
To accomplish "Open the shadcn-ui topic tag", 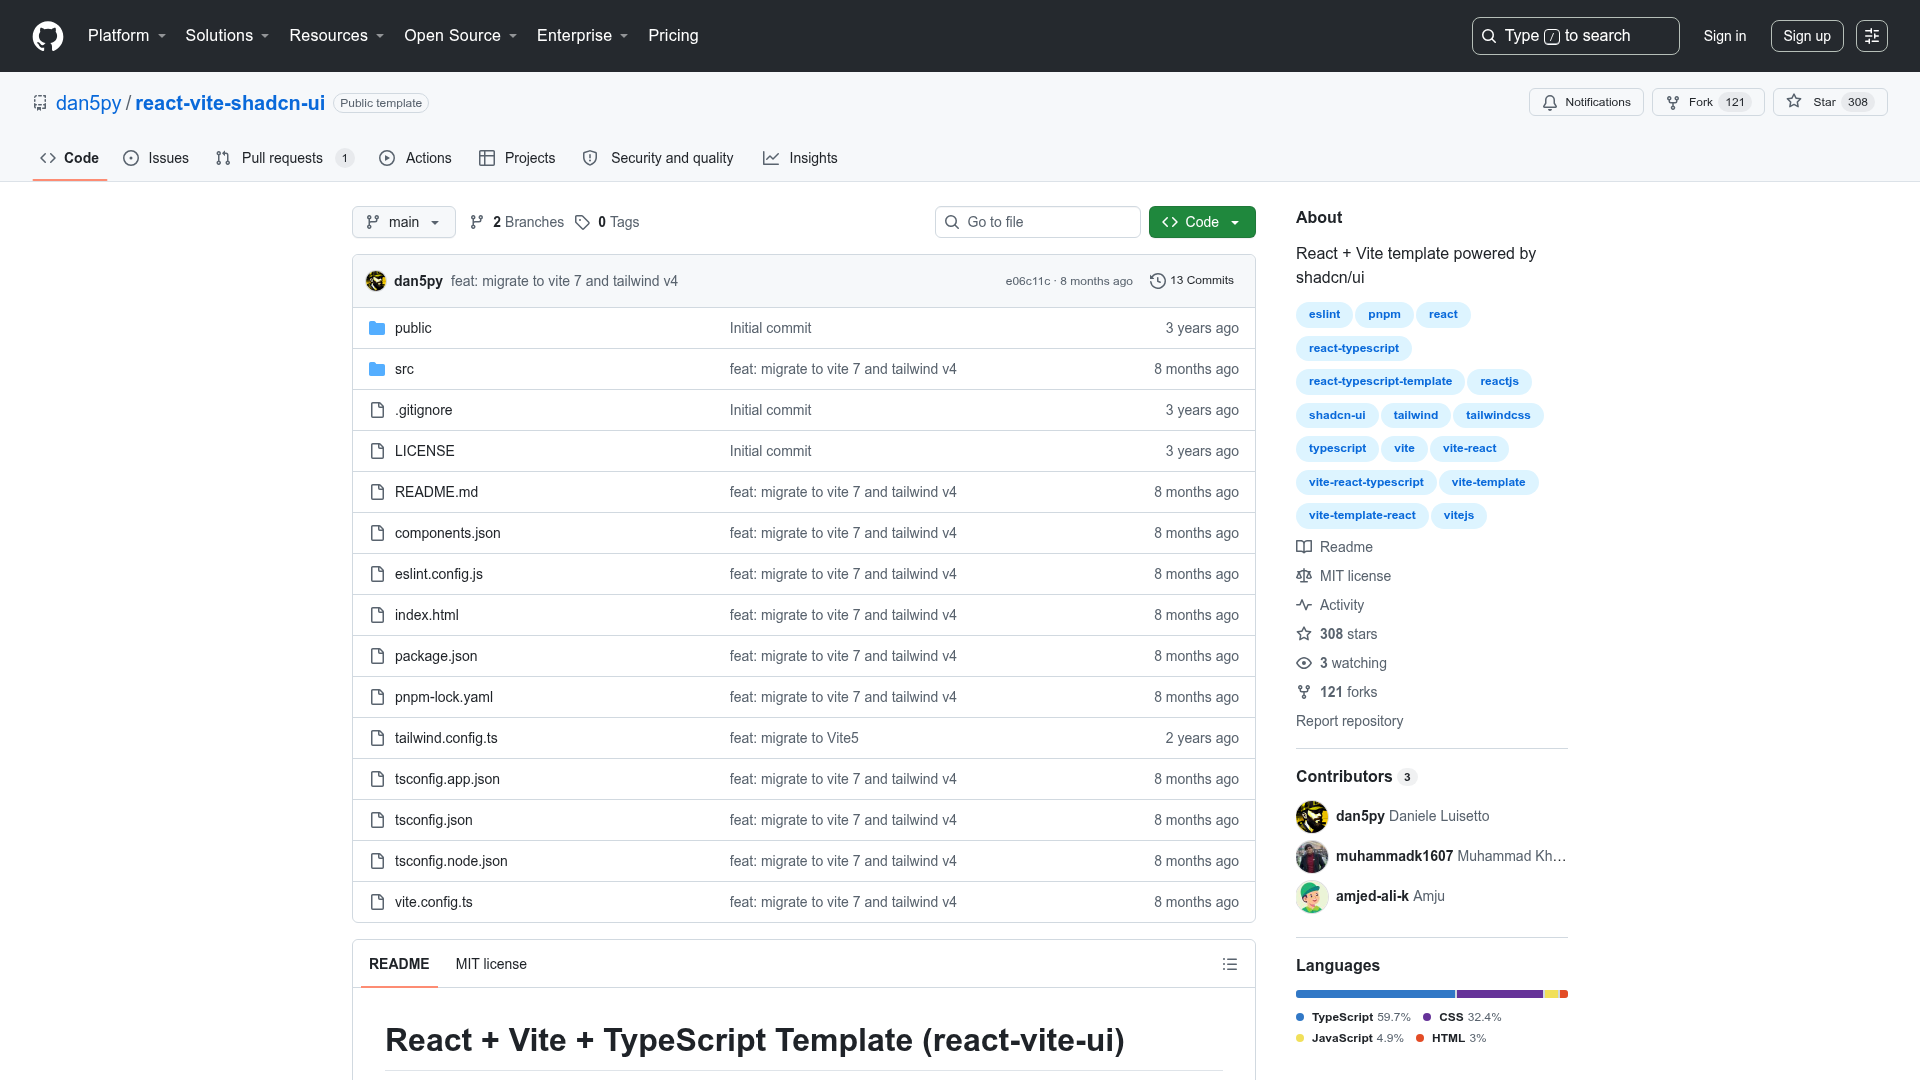I will [x=1337, y=415].
